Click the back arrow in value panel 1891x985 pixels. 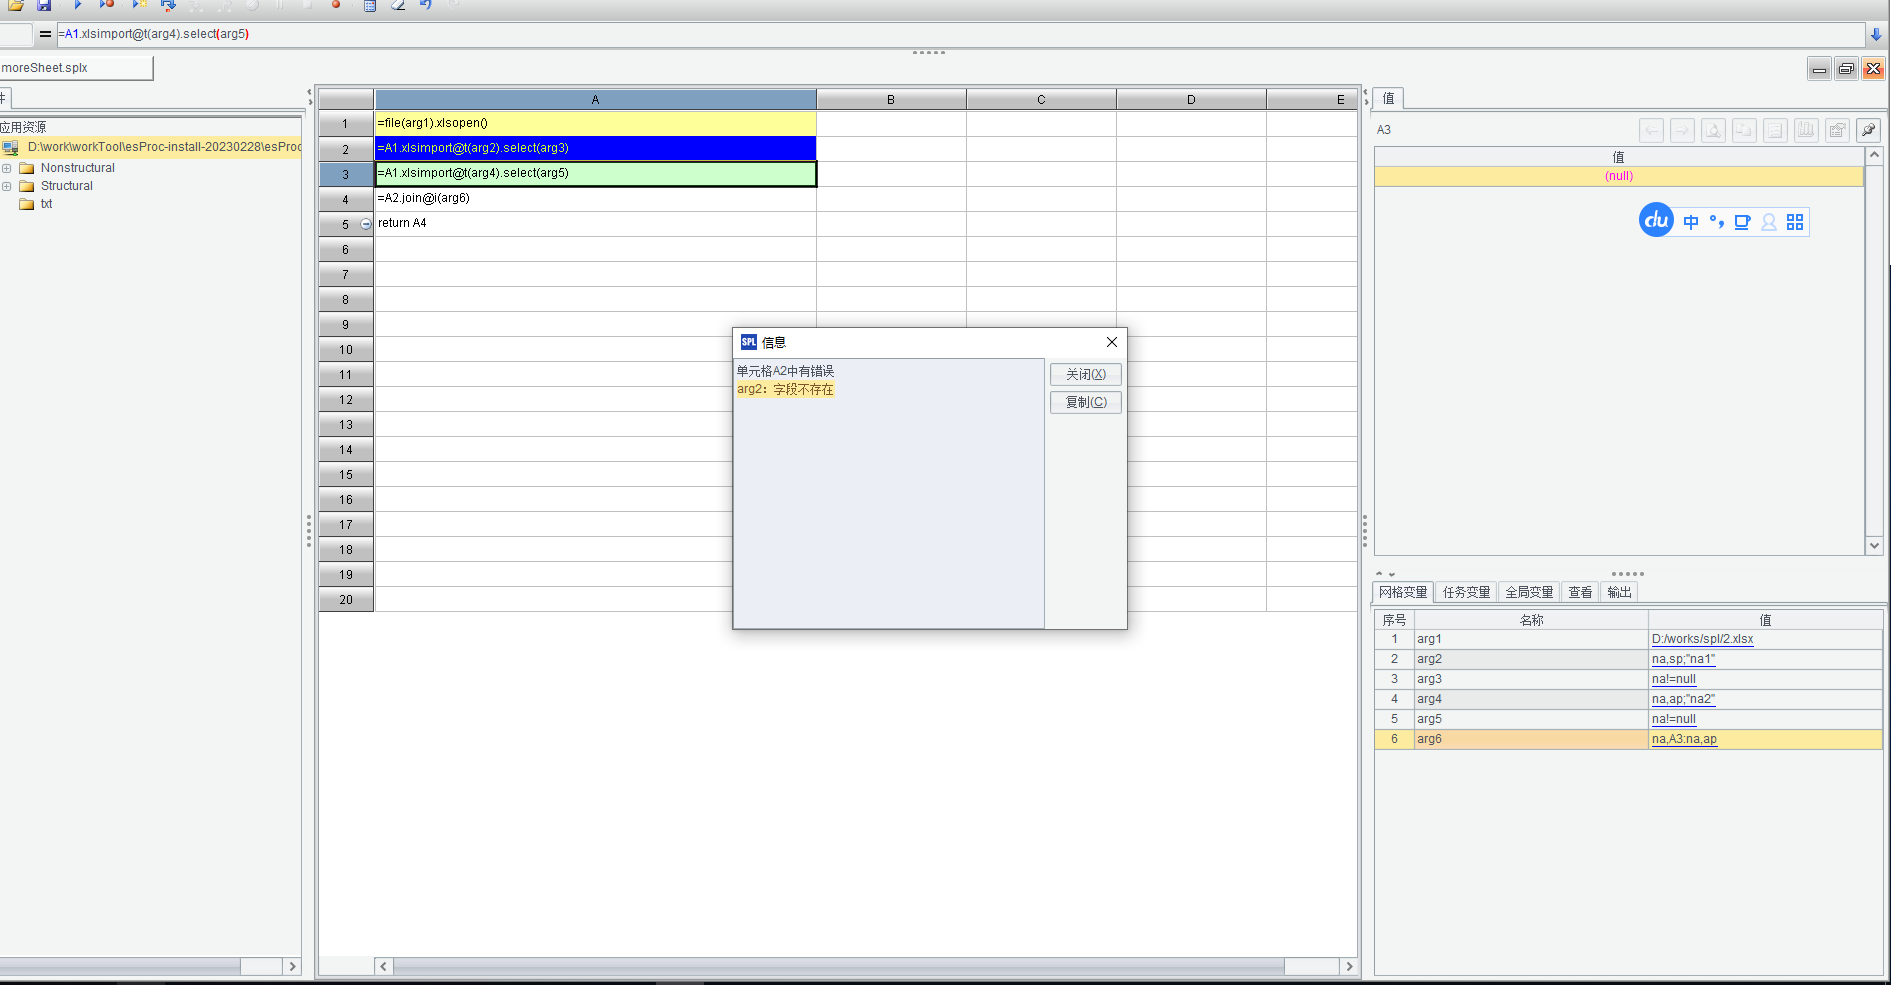click(1652, 130)
